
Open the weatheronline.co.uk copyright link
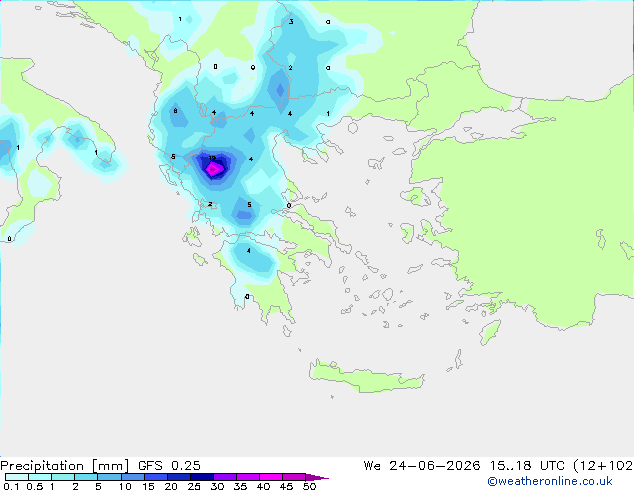coord(549,481)
